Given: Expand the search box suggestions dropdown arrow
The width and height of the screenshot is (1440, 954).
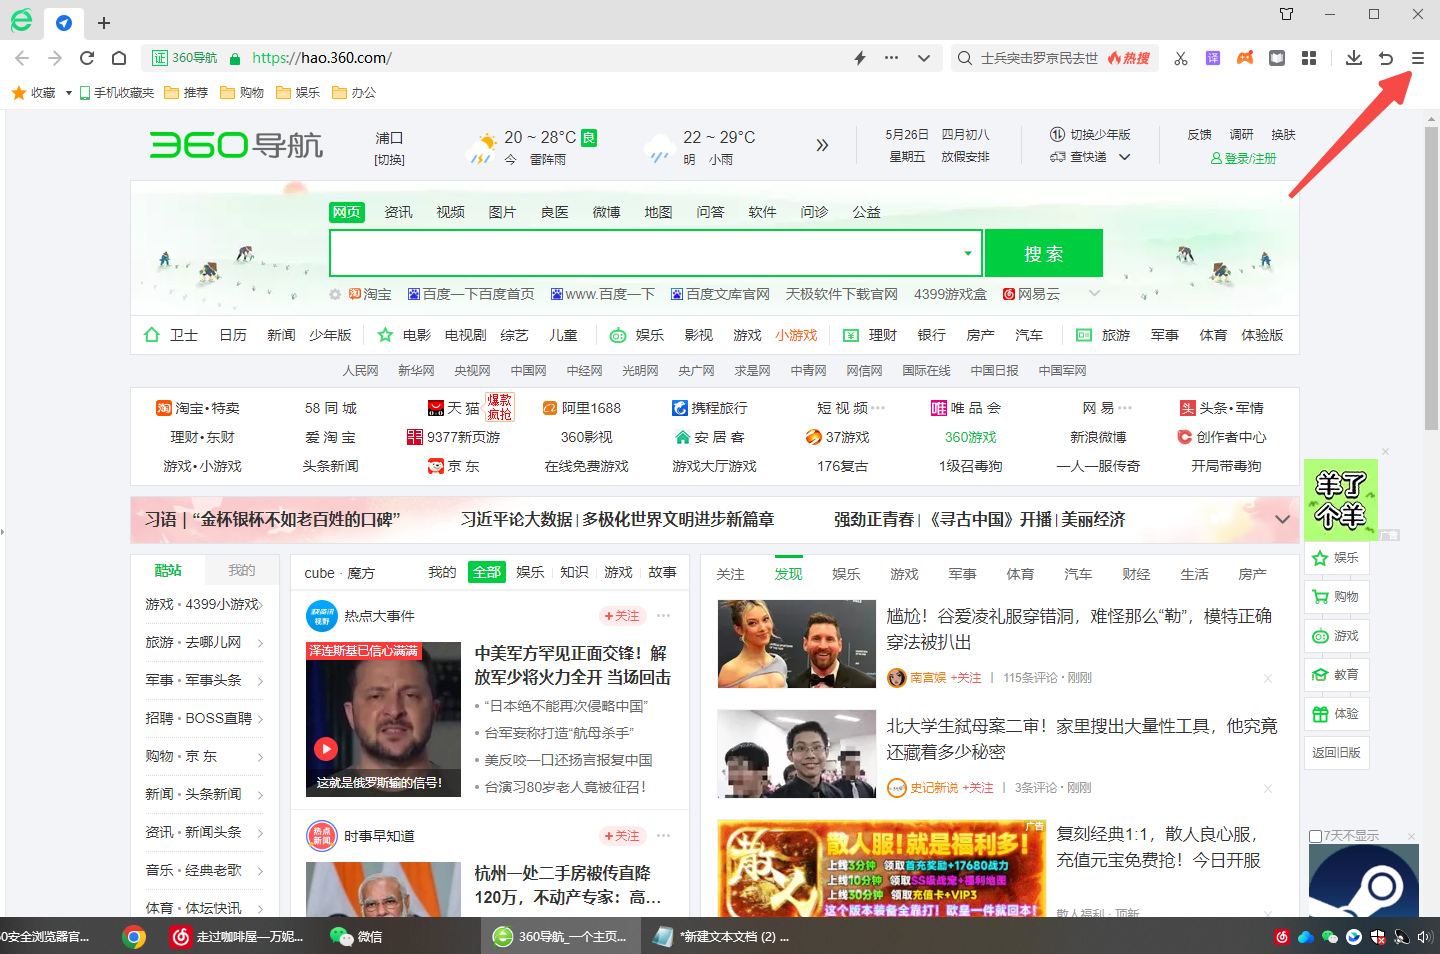Looking at the screenshot, I should tap(968, 253).
